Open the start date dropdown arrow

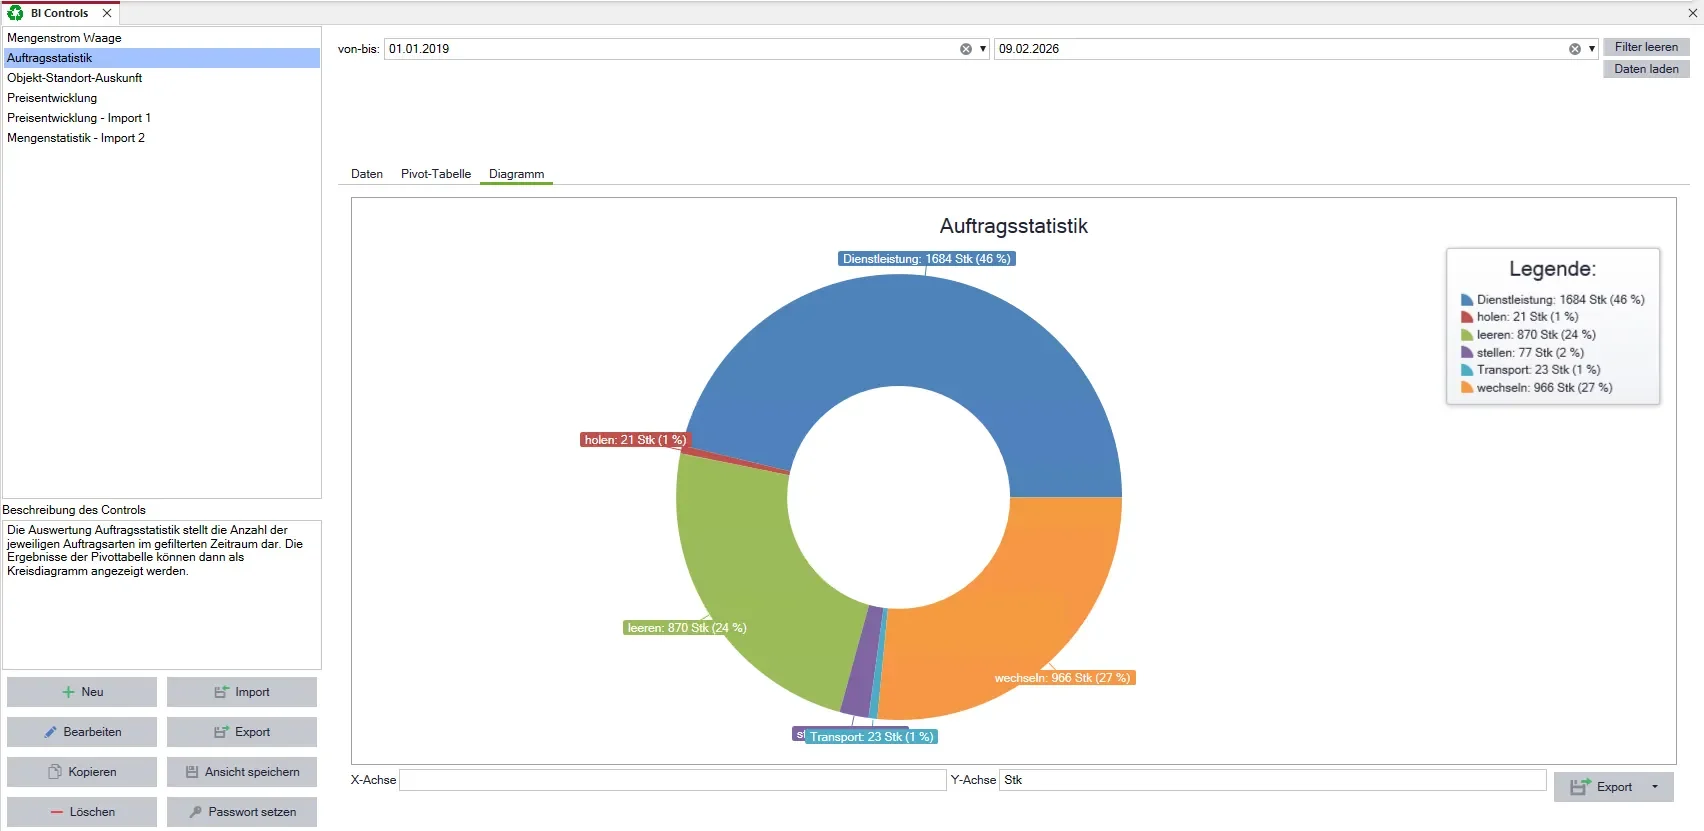point(983,49)
